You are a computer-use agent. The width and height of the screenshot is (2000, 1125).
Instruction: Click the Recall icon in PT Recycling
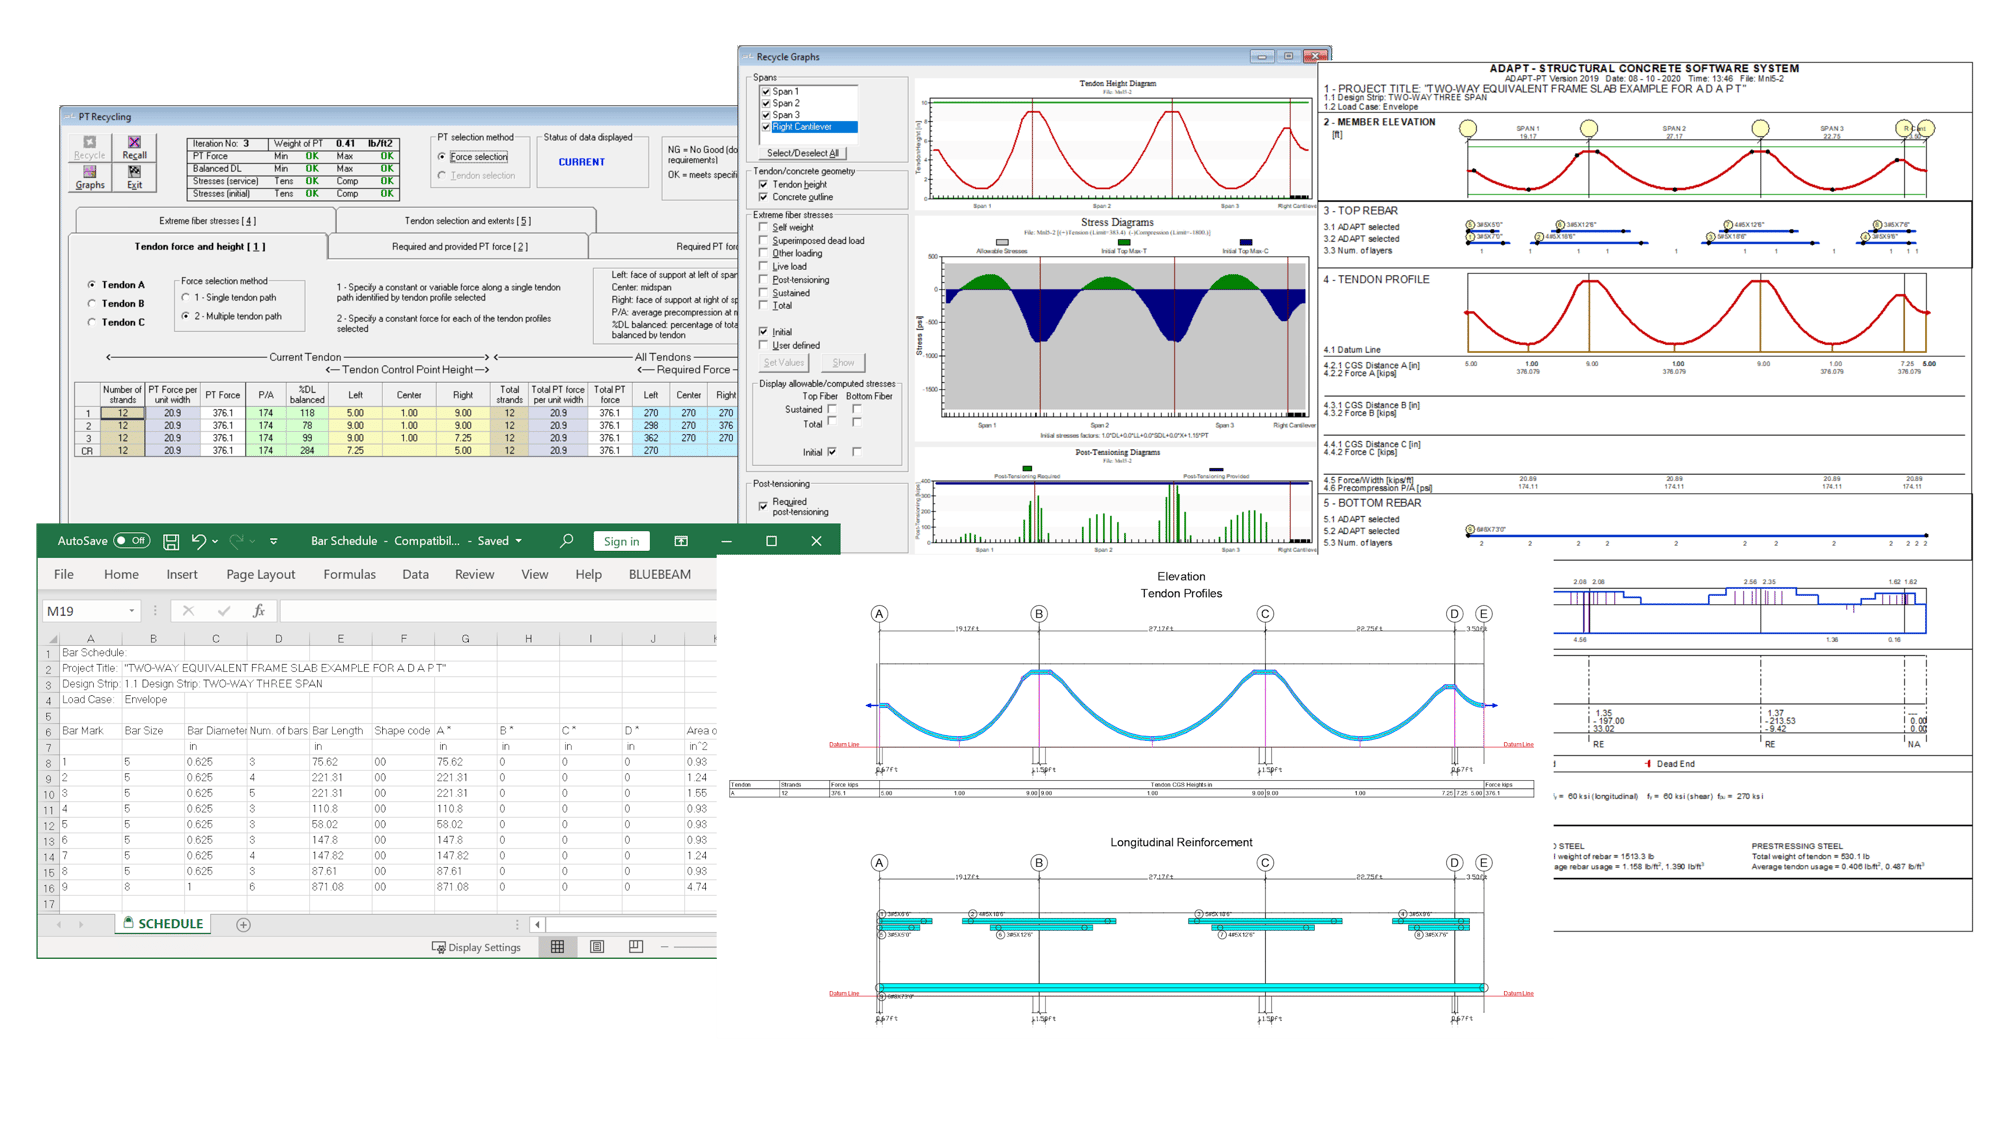(x=134, y=143)
